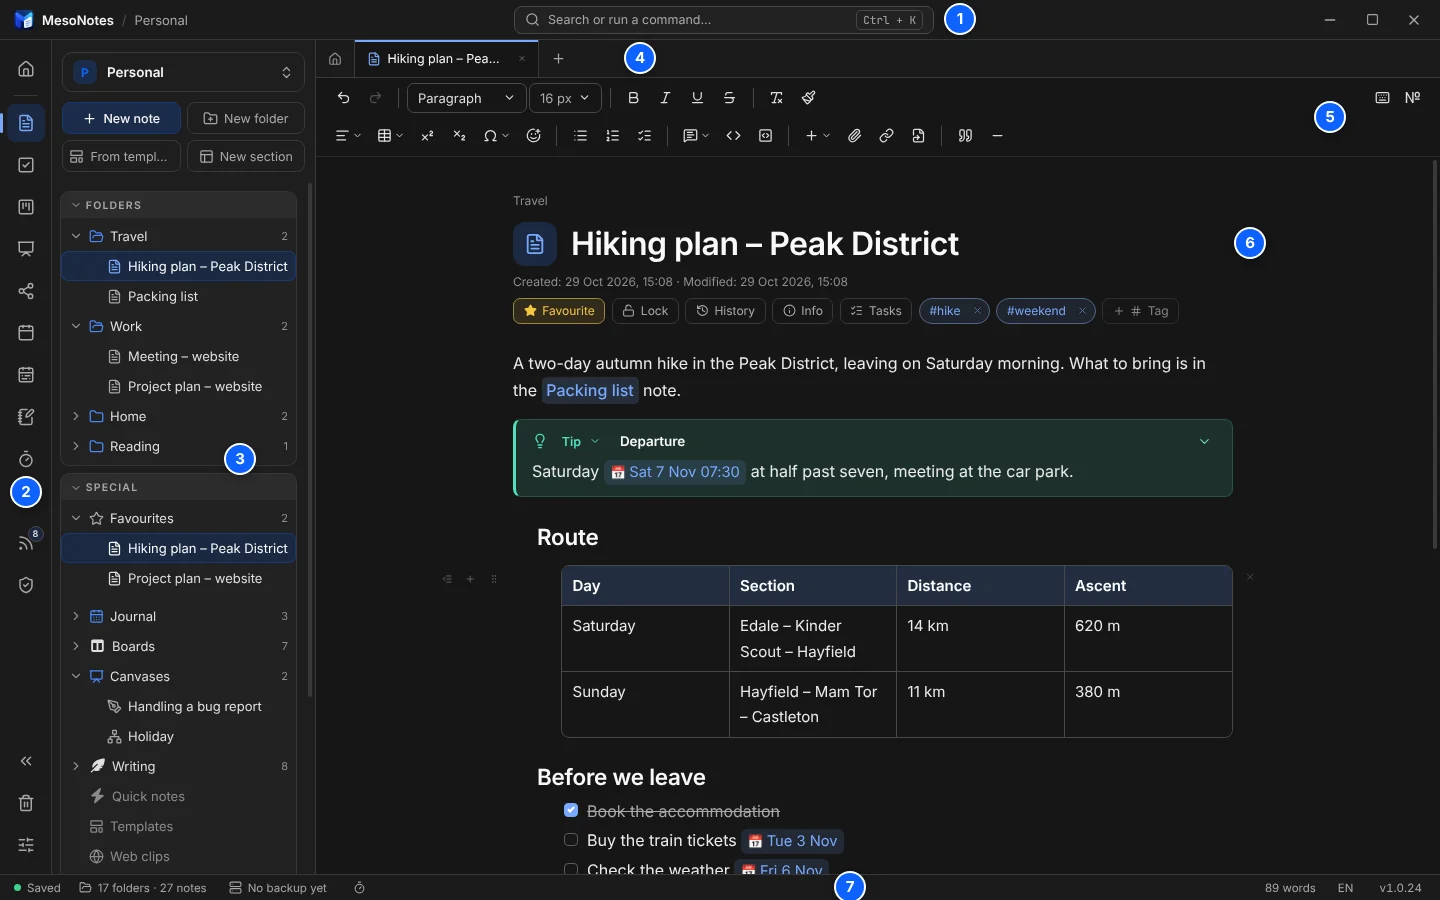Toggle bold formatting

tap(633, 98)
